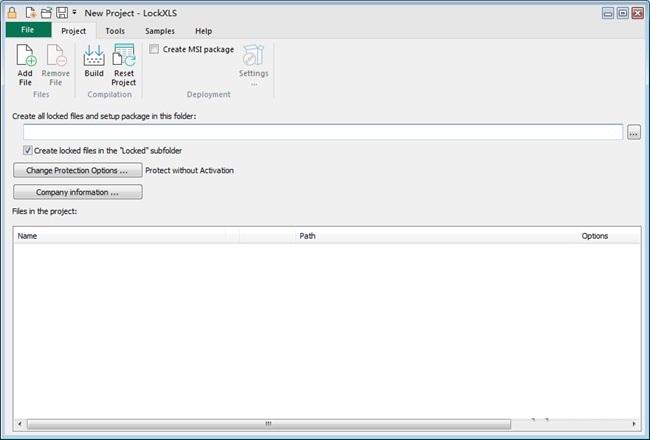
Task: Open Company information dialog
Action: [78, 192]
